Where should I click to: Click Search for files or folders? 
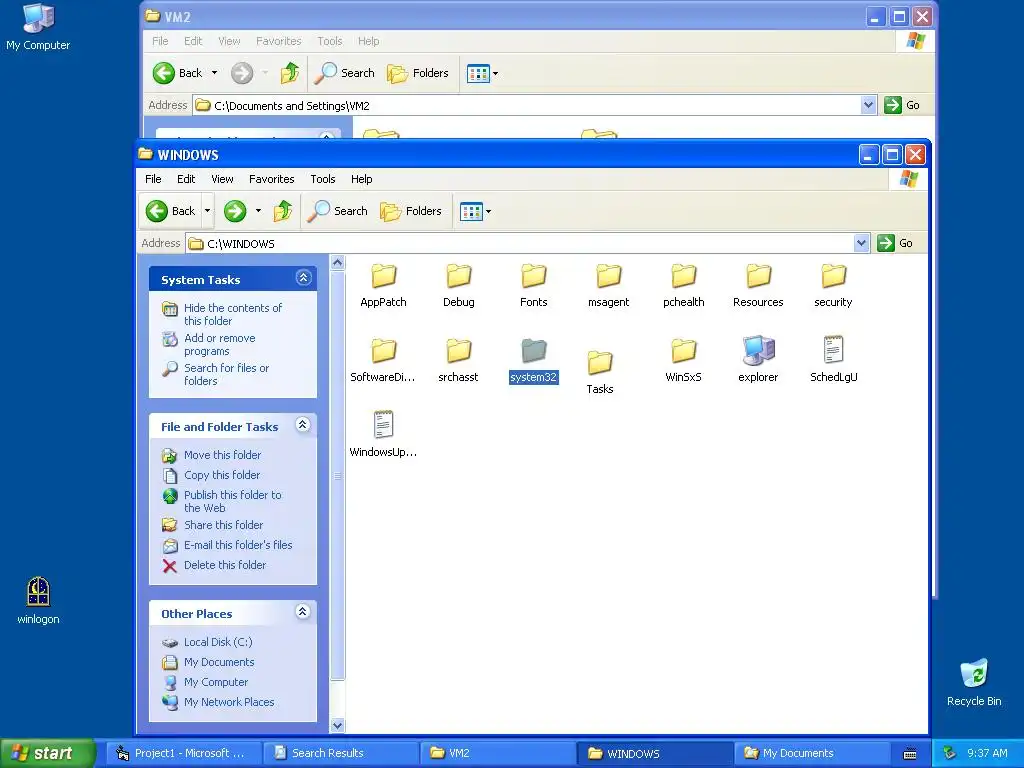[x=226, y=374]
